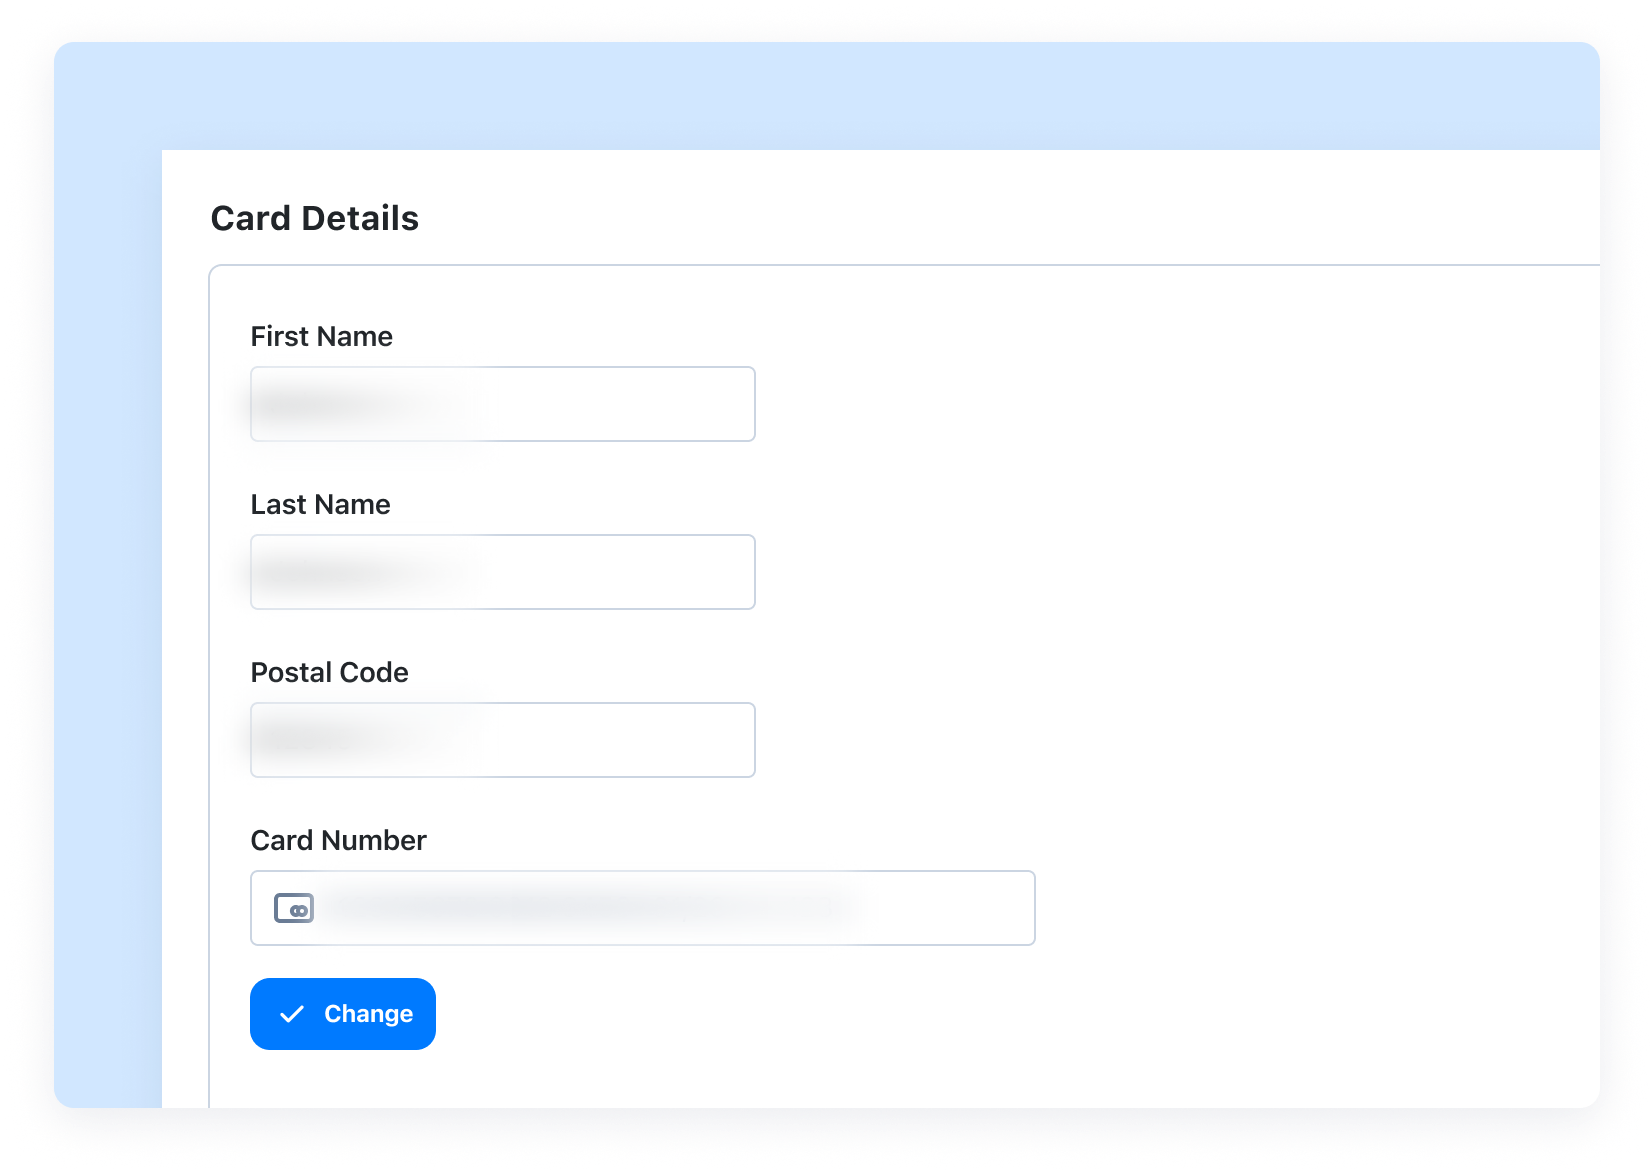Viewport: 1652px width, 1172px height.
Task: Click the Postal Code label
Action: click(329, 672)
